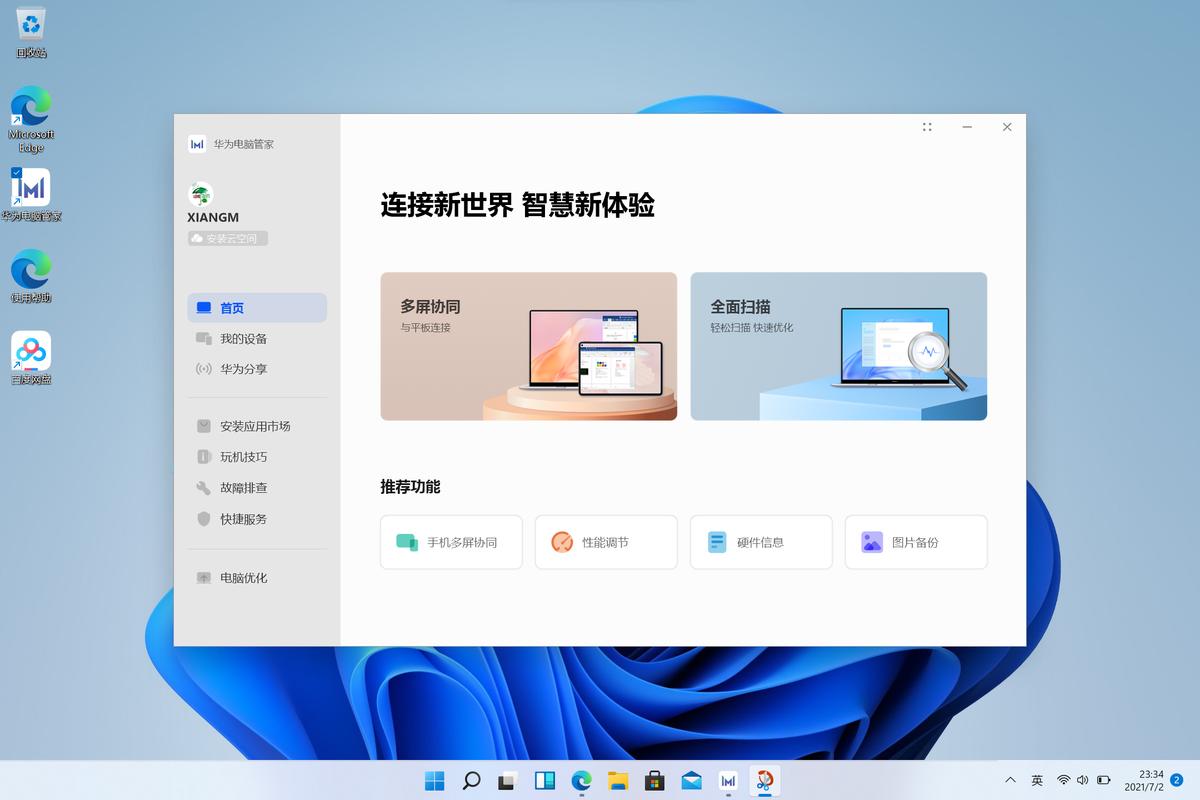
Task: Select the 首页 navigation item
Action: point(232,307)
